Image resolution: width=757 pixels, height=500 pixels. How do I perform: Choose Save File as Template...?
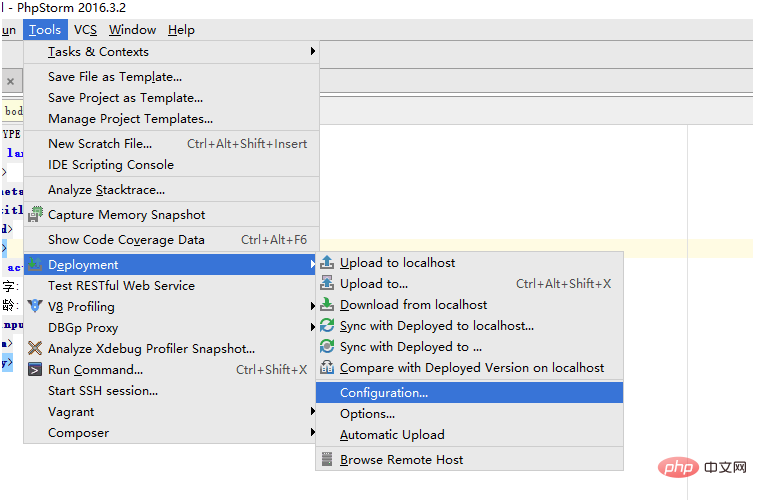pos(171,77)
